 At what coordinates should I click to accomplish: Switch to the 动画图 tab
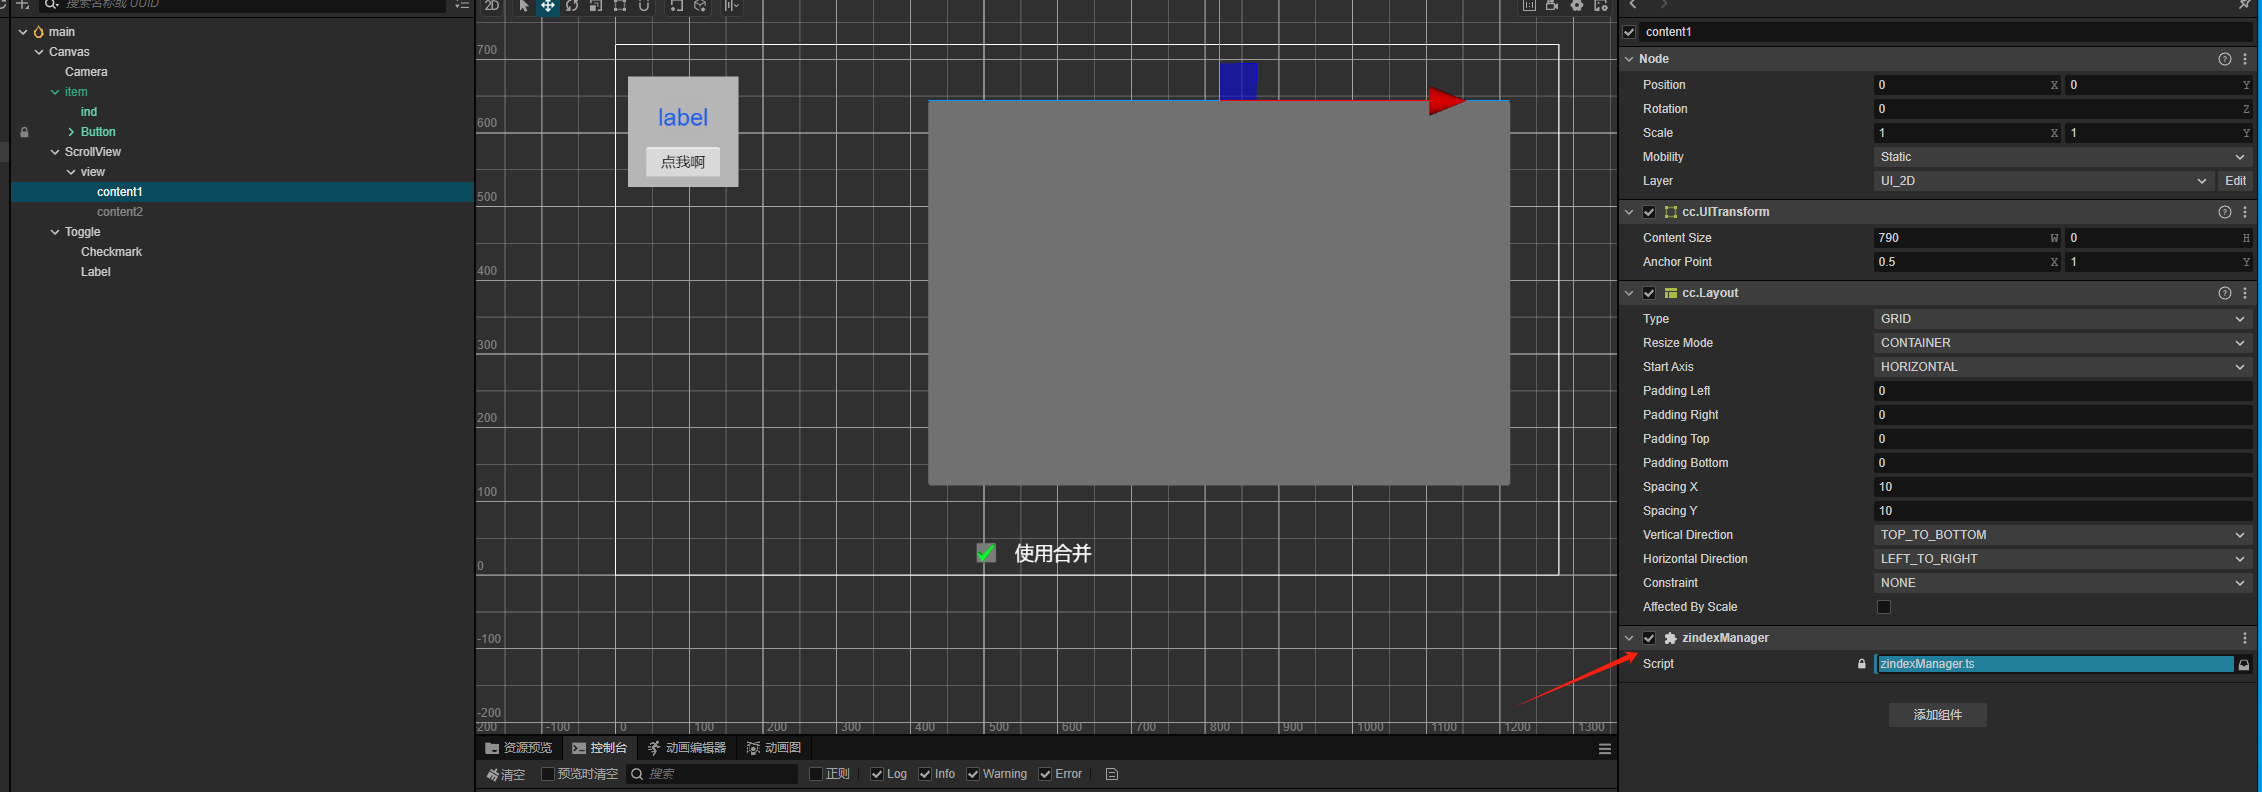[773, 748]
